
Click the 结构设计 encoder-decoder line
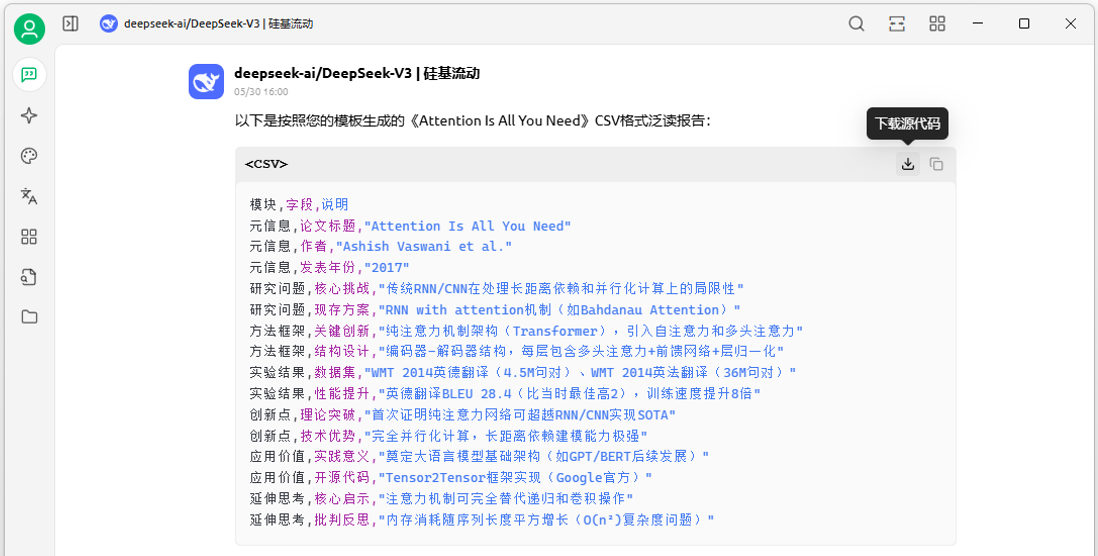(x=517, y=351)
